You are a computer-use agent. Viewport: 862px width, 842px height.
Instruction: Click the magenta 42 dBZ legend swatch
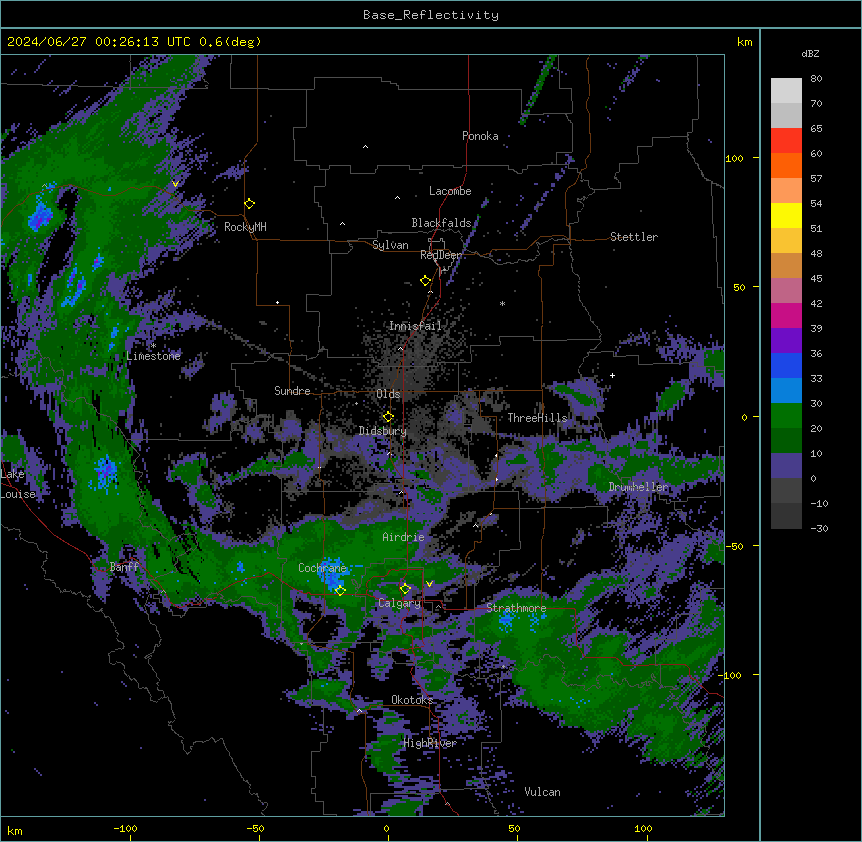(786, 315)
